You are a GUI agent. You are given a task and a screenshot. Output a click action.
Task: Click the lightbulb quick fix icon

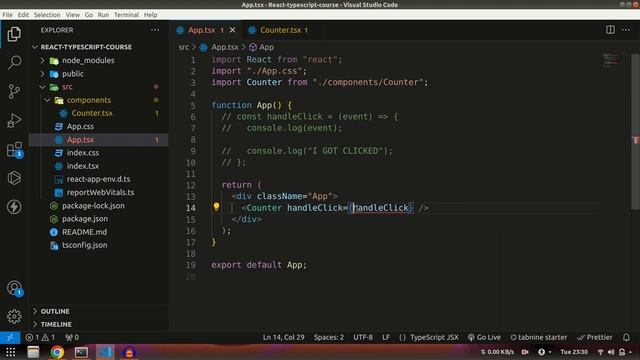coord(216,207)
